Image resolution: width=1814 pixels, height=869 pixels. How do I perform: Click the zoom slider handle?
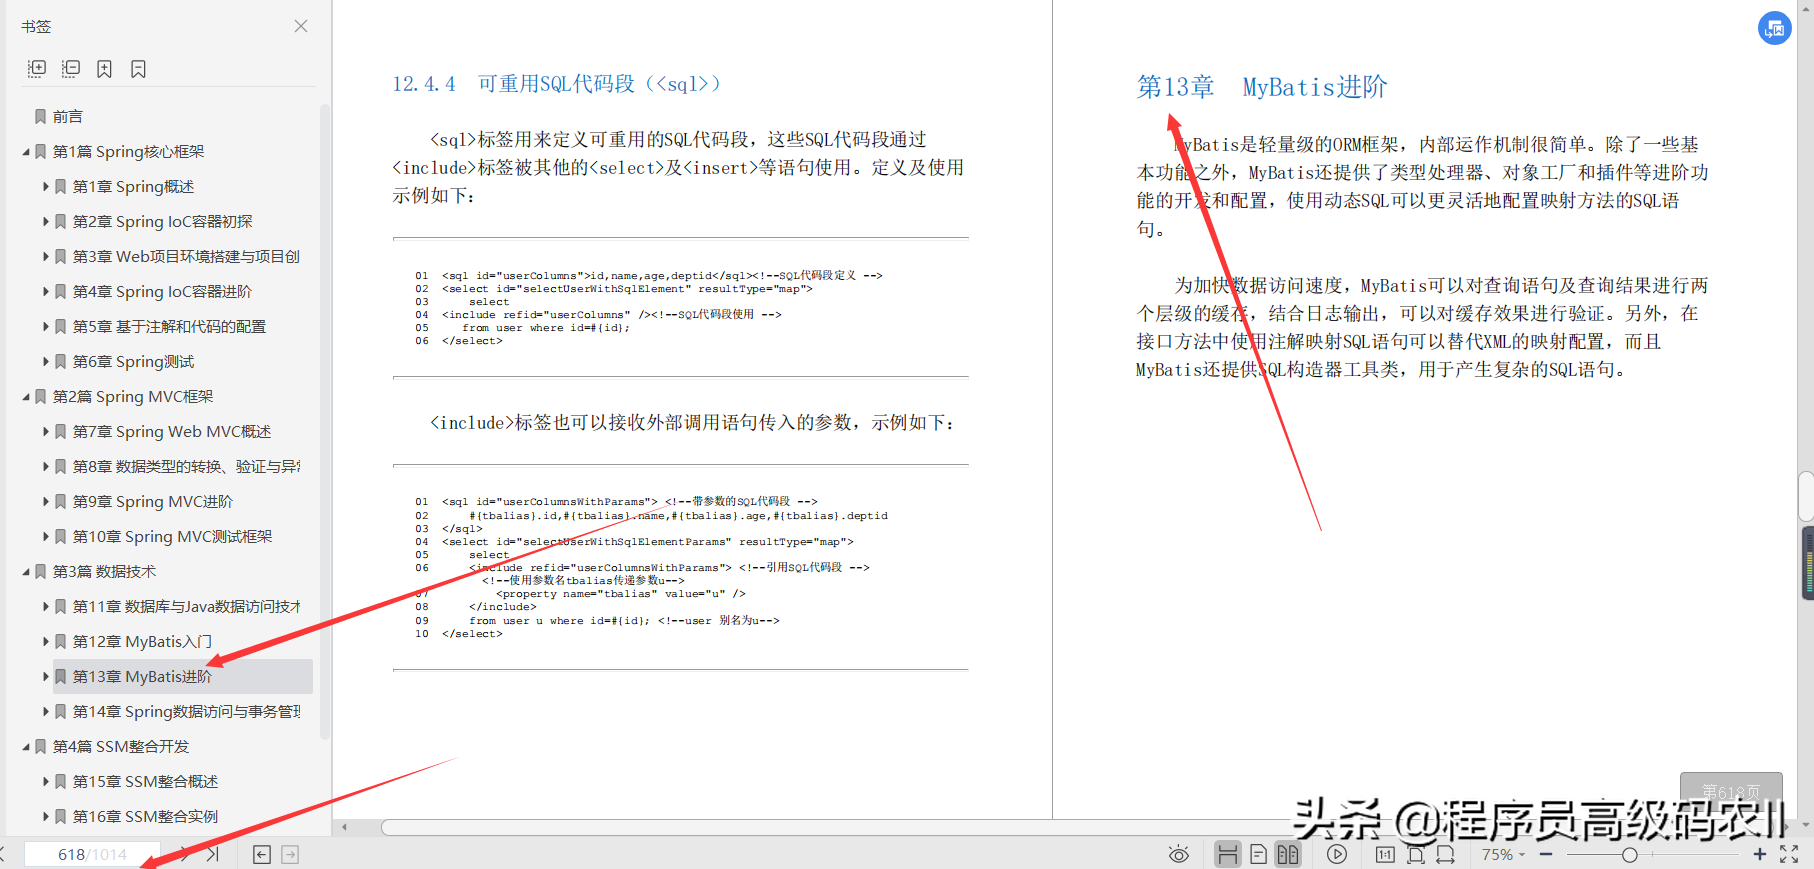[1630, 854]
